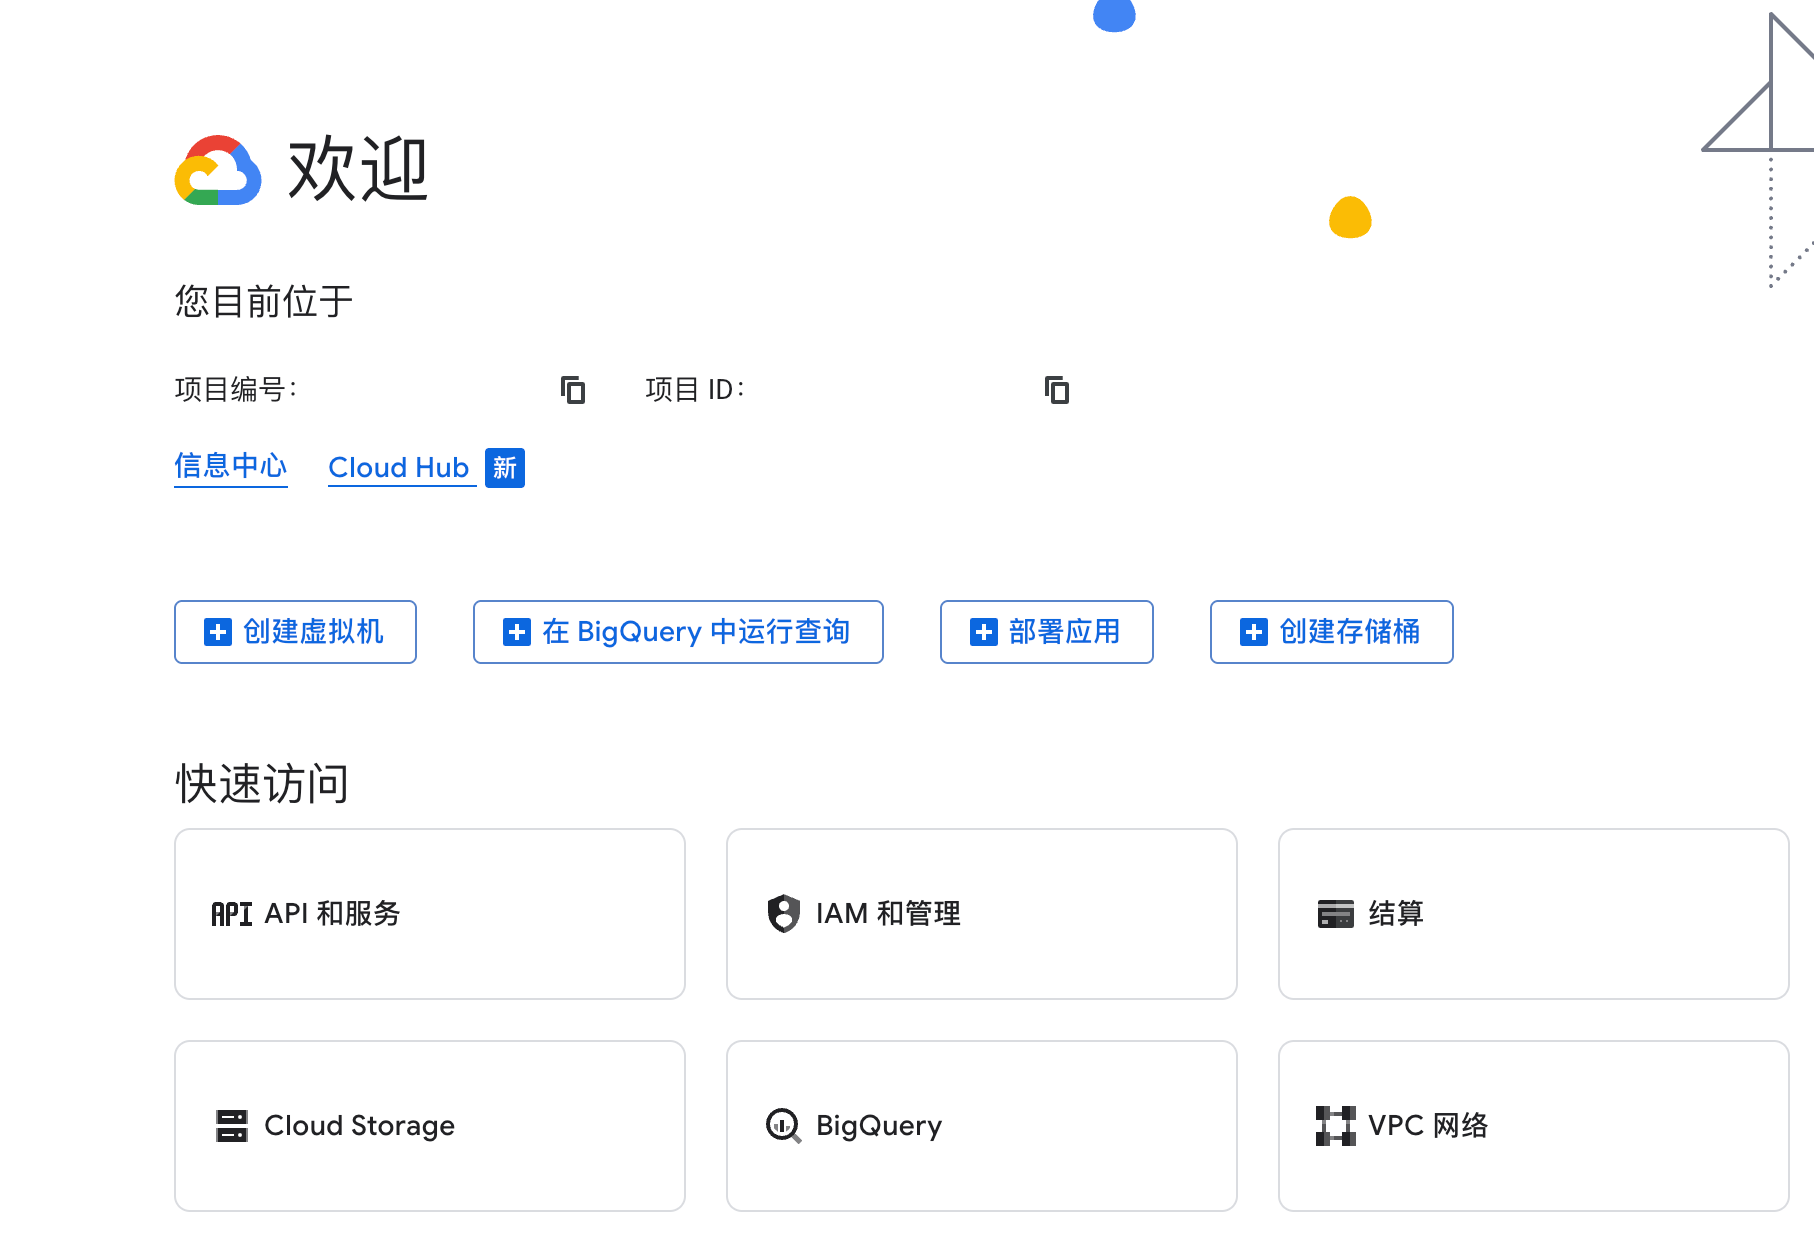Open the VPC 网络 card
The width and height of the screenshot is (1814, 1234).
[1534, 1126]
